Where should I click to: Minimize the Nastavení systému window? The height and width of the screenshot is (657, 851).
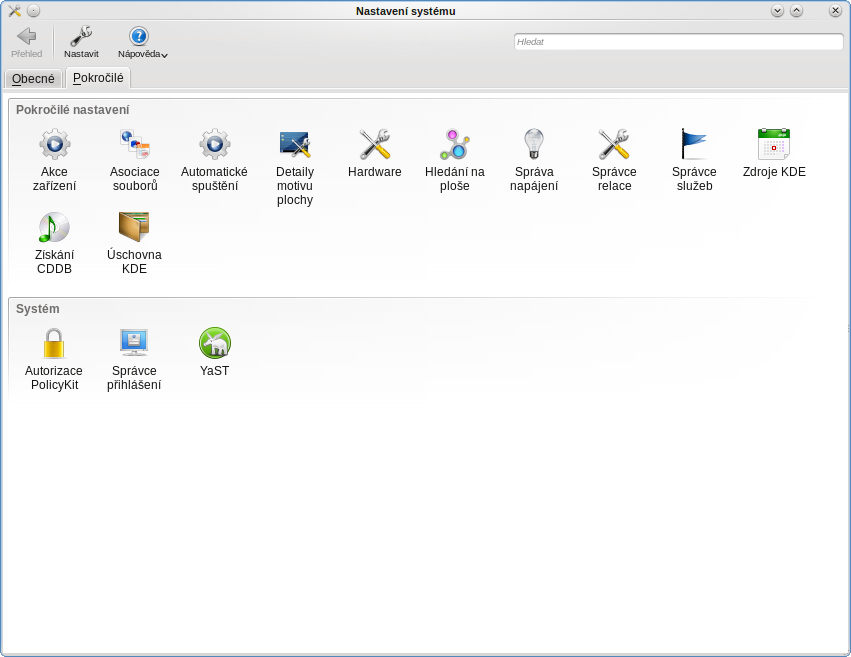(777, 11)
